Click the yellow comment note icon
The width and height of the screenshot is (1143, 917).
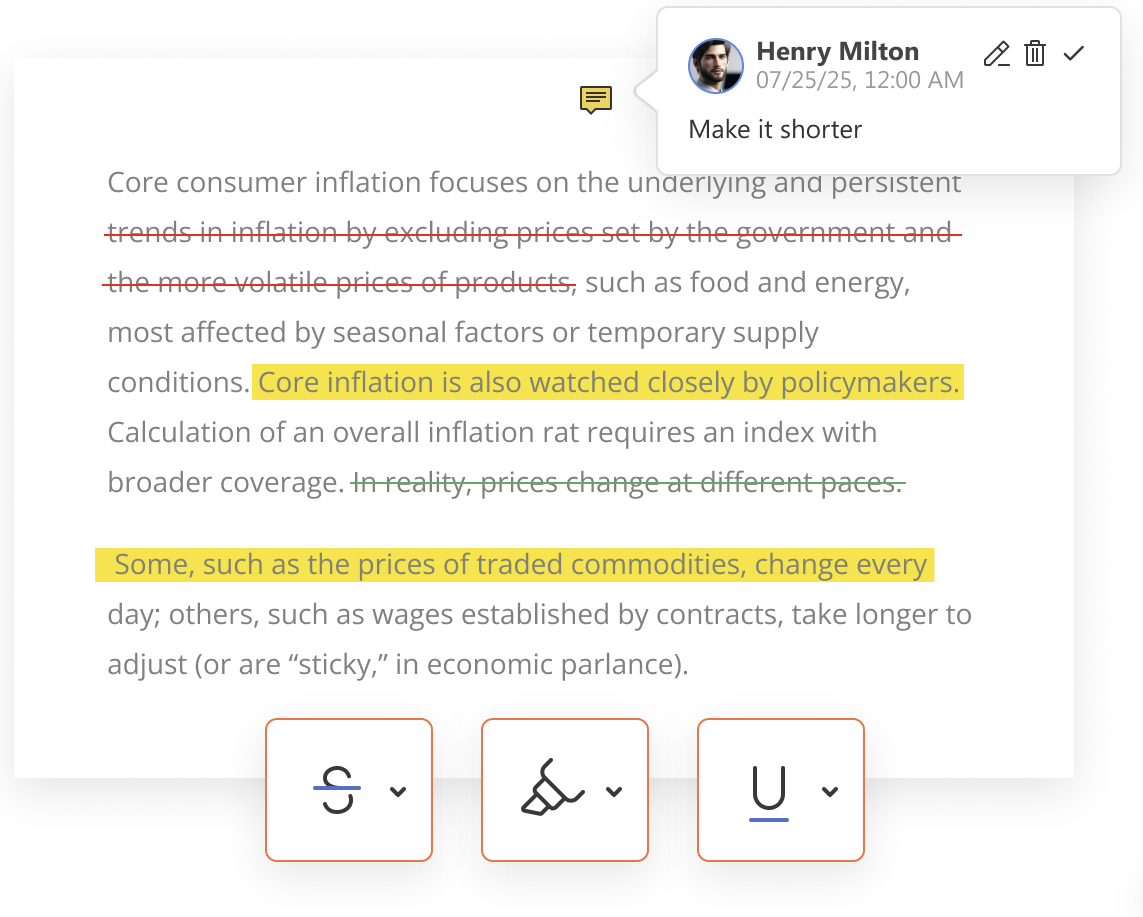click(x=596, y=99)
